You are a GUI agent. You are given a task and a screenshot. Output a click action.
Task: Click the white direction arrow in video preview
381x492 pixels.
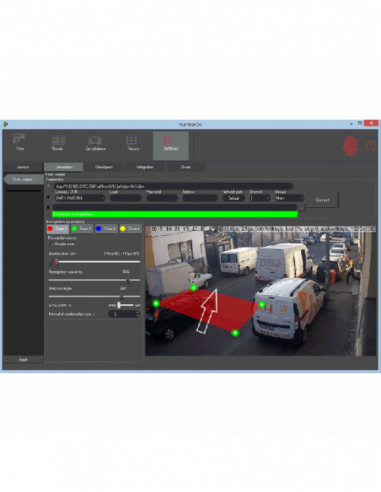[208, 311]
